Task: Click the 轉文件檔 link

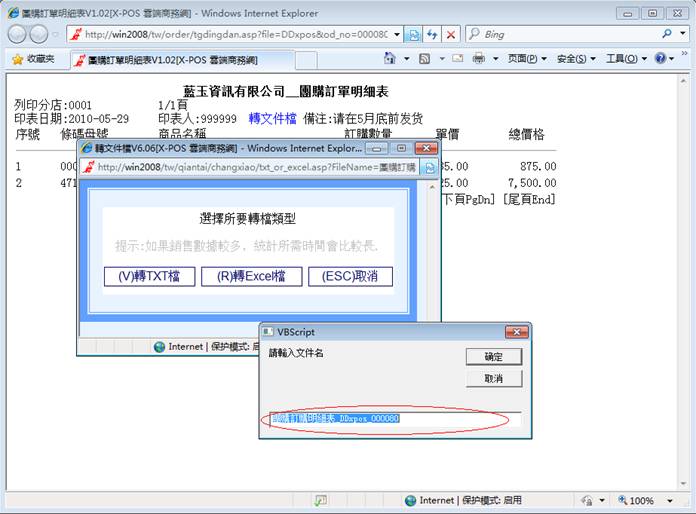Action: pyautogui.click(x=272, y=117)
